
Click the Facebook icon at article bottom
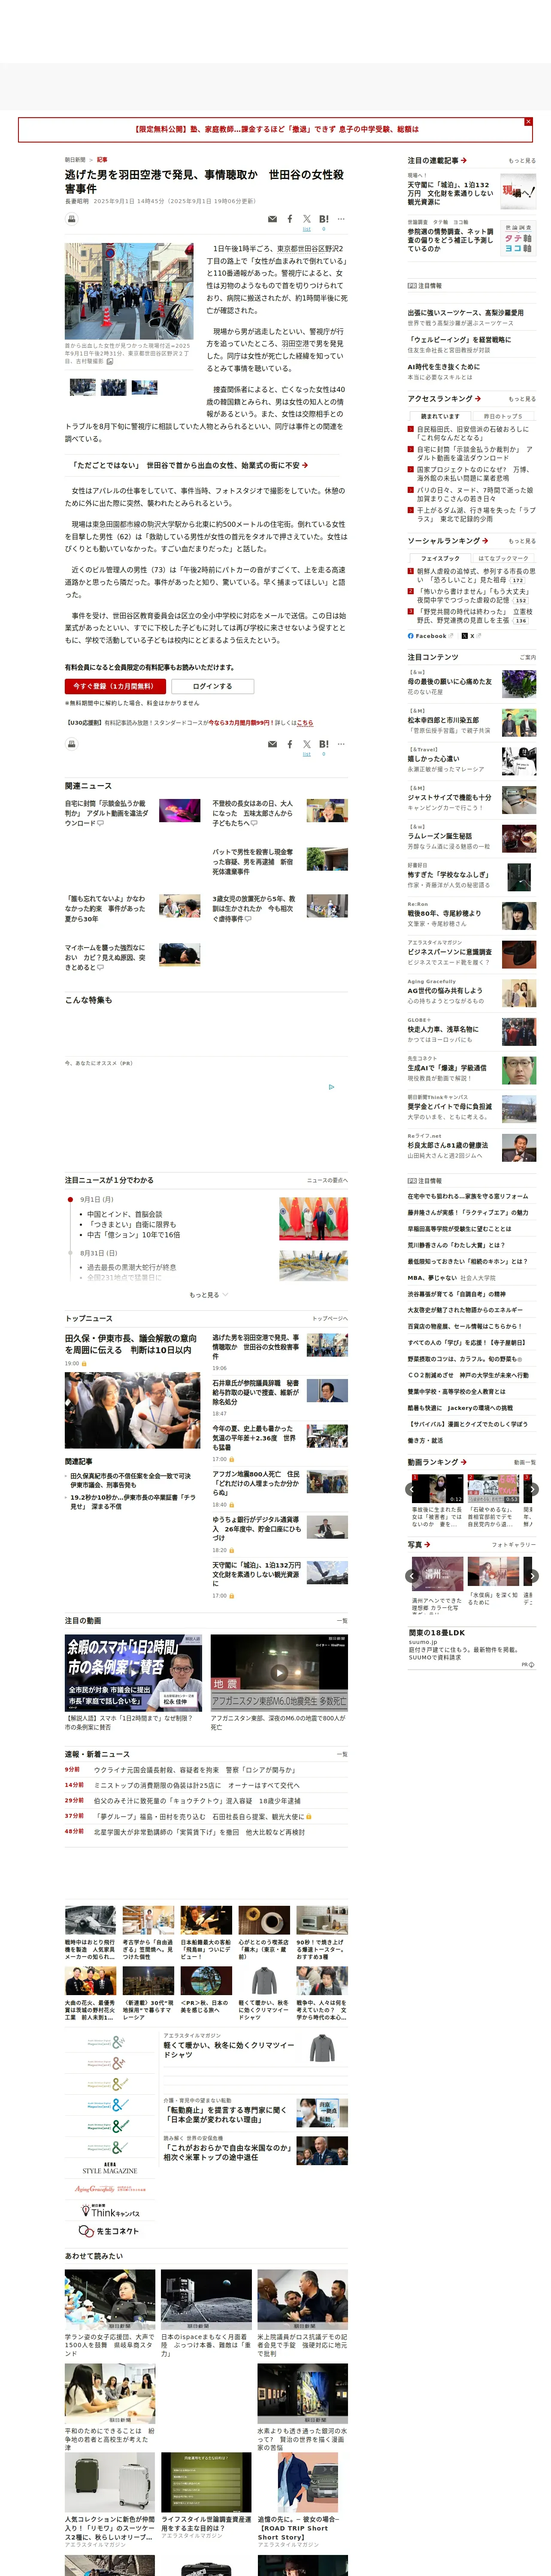click(x=290, y=744)
